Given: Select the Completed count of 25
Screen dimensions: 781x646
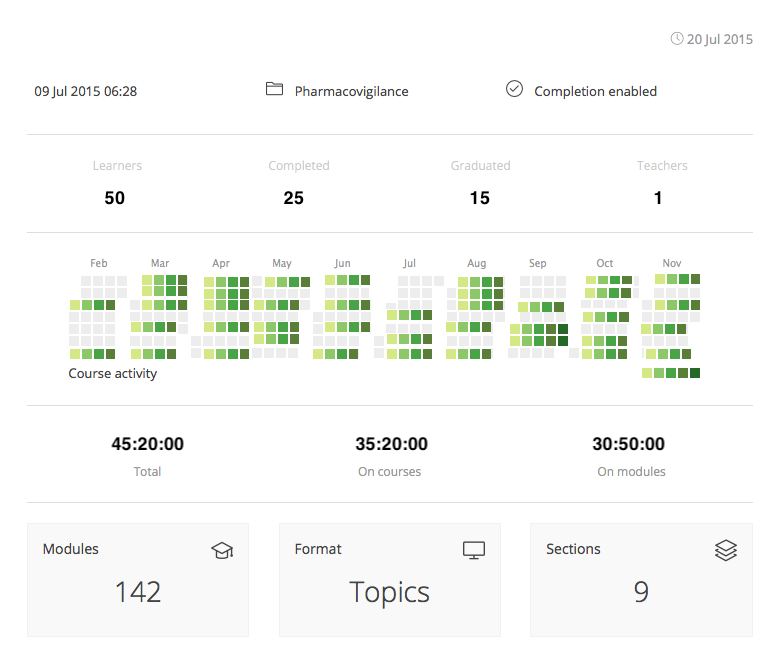Looking at the screenshot, I should pyautogui.click(x=294, y=198).
